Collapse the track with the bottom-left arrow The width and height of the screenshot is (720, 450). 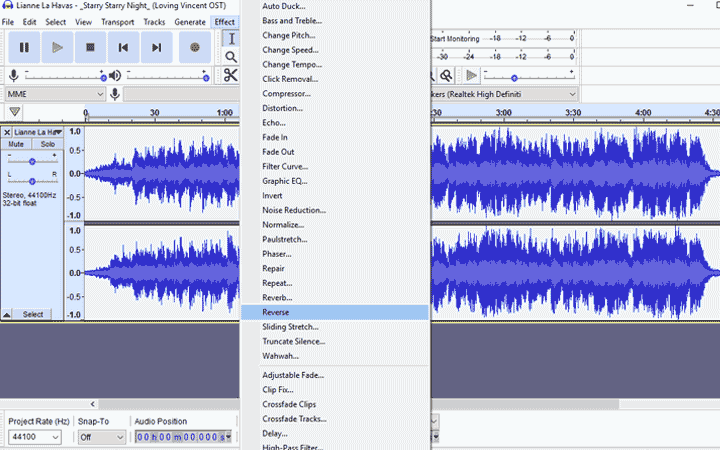(8, 314)
